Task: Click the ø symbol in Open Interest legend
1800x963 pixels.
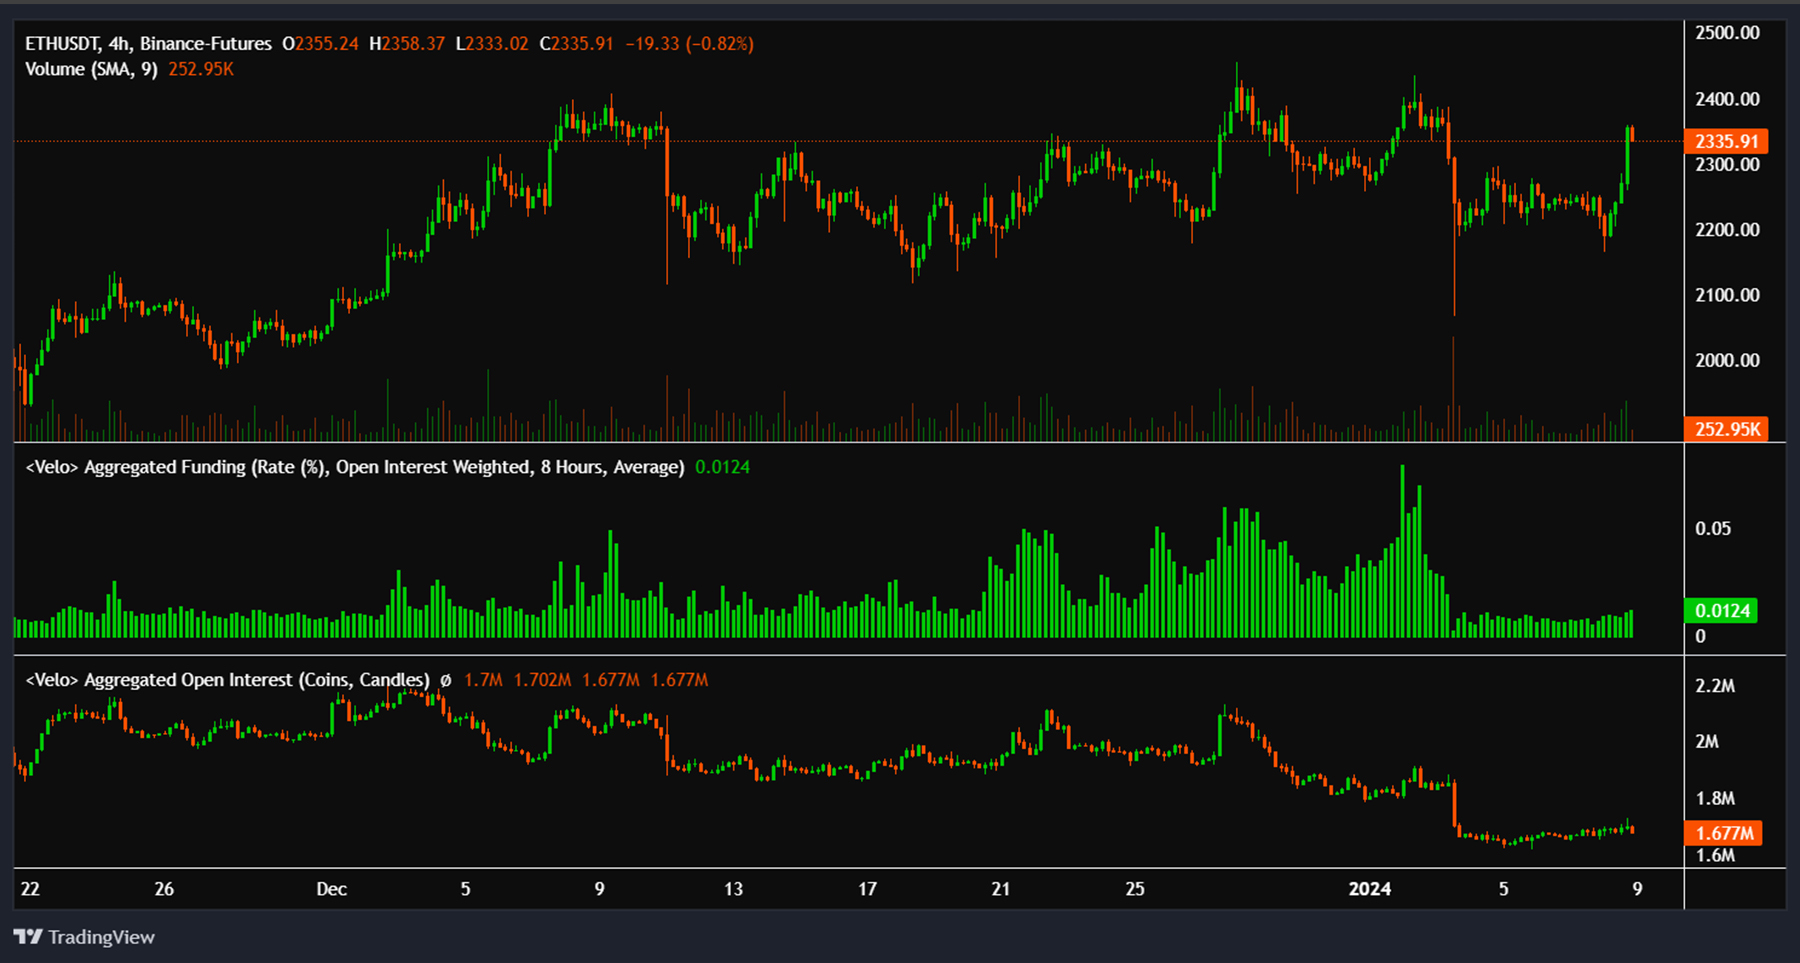Action: (x=445, y=680)
